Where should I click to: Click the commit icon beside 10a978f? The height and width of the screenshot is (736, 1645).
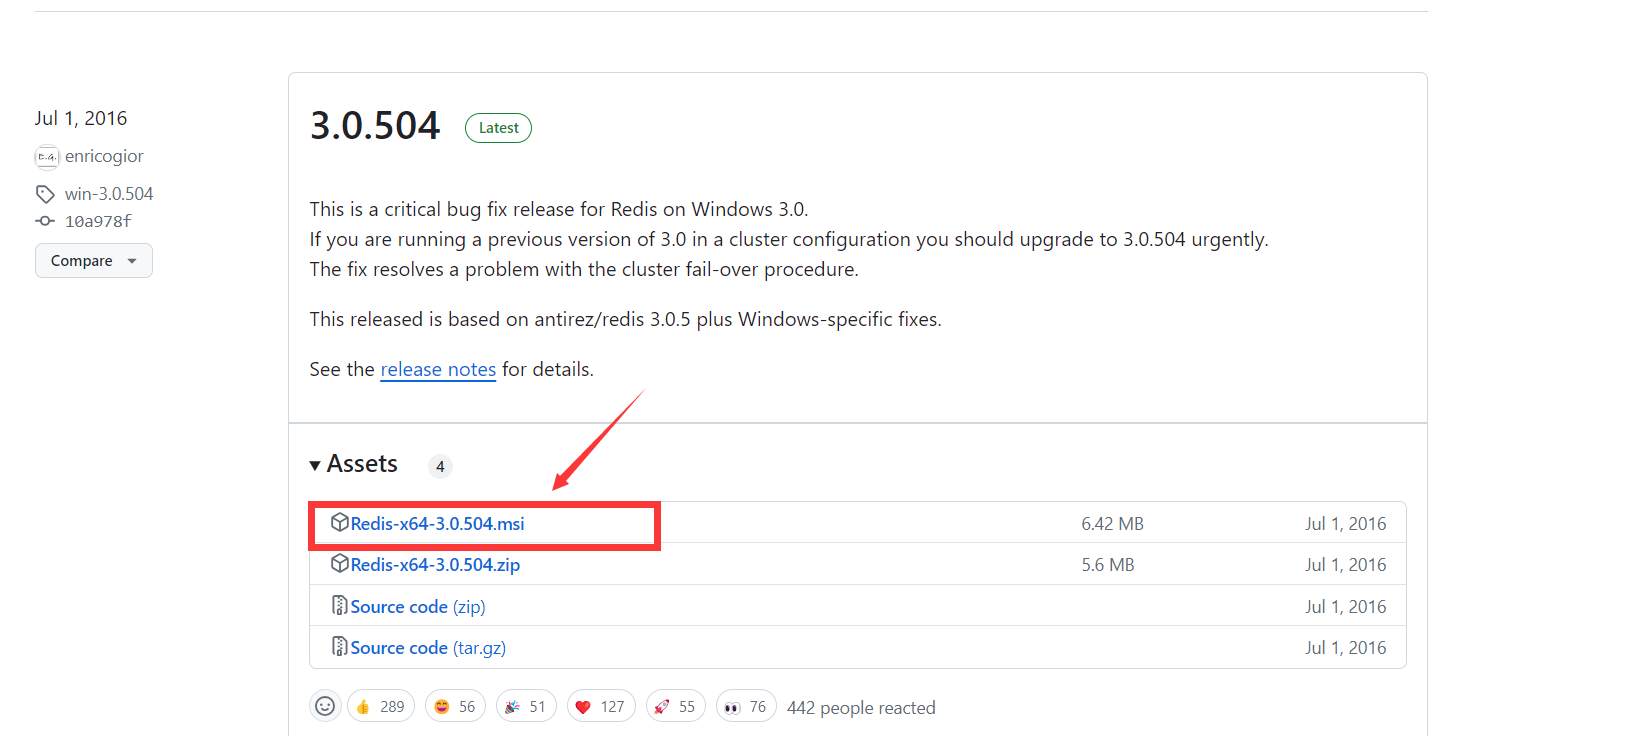[45, 221]
